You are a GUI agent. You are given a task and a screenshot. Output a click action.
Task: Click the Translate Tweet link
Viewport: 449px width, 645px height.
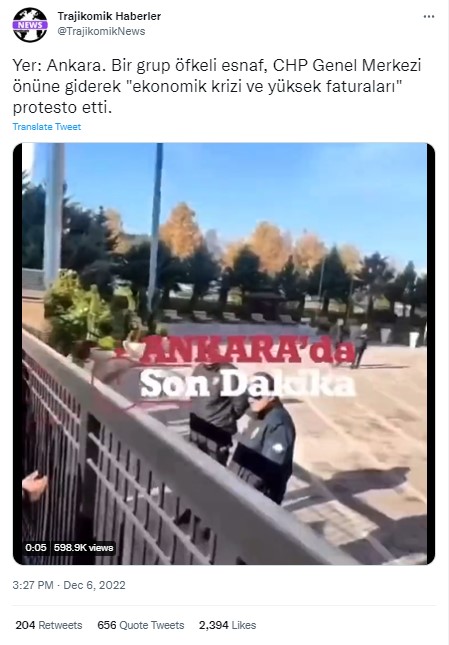point(46,127)
